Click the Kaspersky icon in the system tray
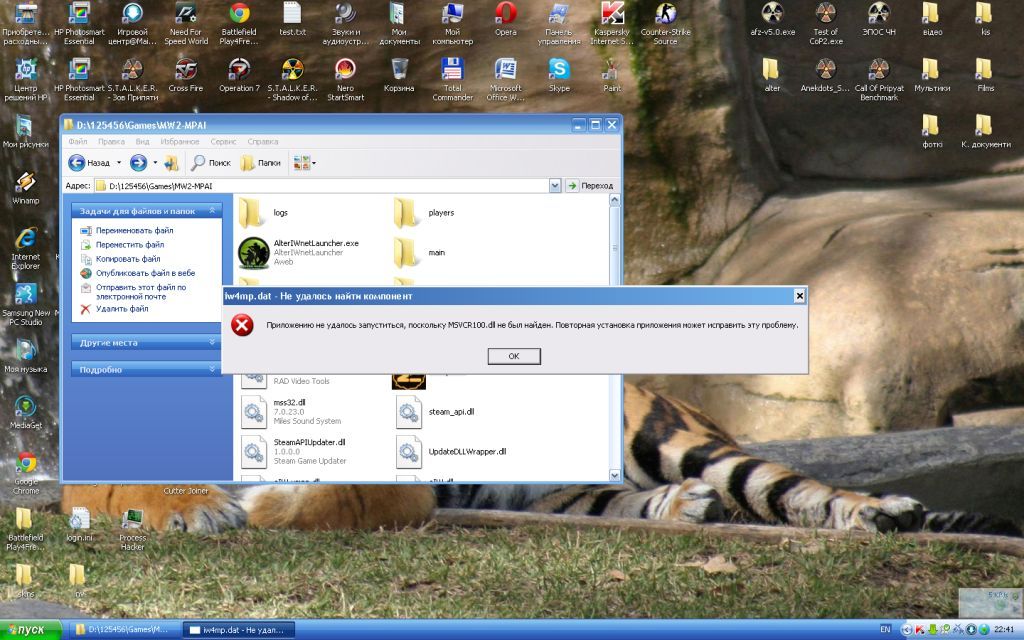The height and width of the screenshot is (640, 1024). 920,630
